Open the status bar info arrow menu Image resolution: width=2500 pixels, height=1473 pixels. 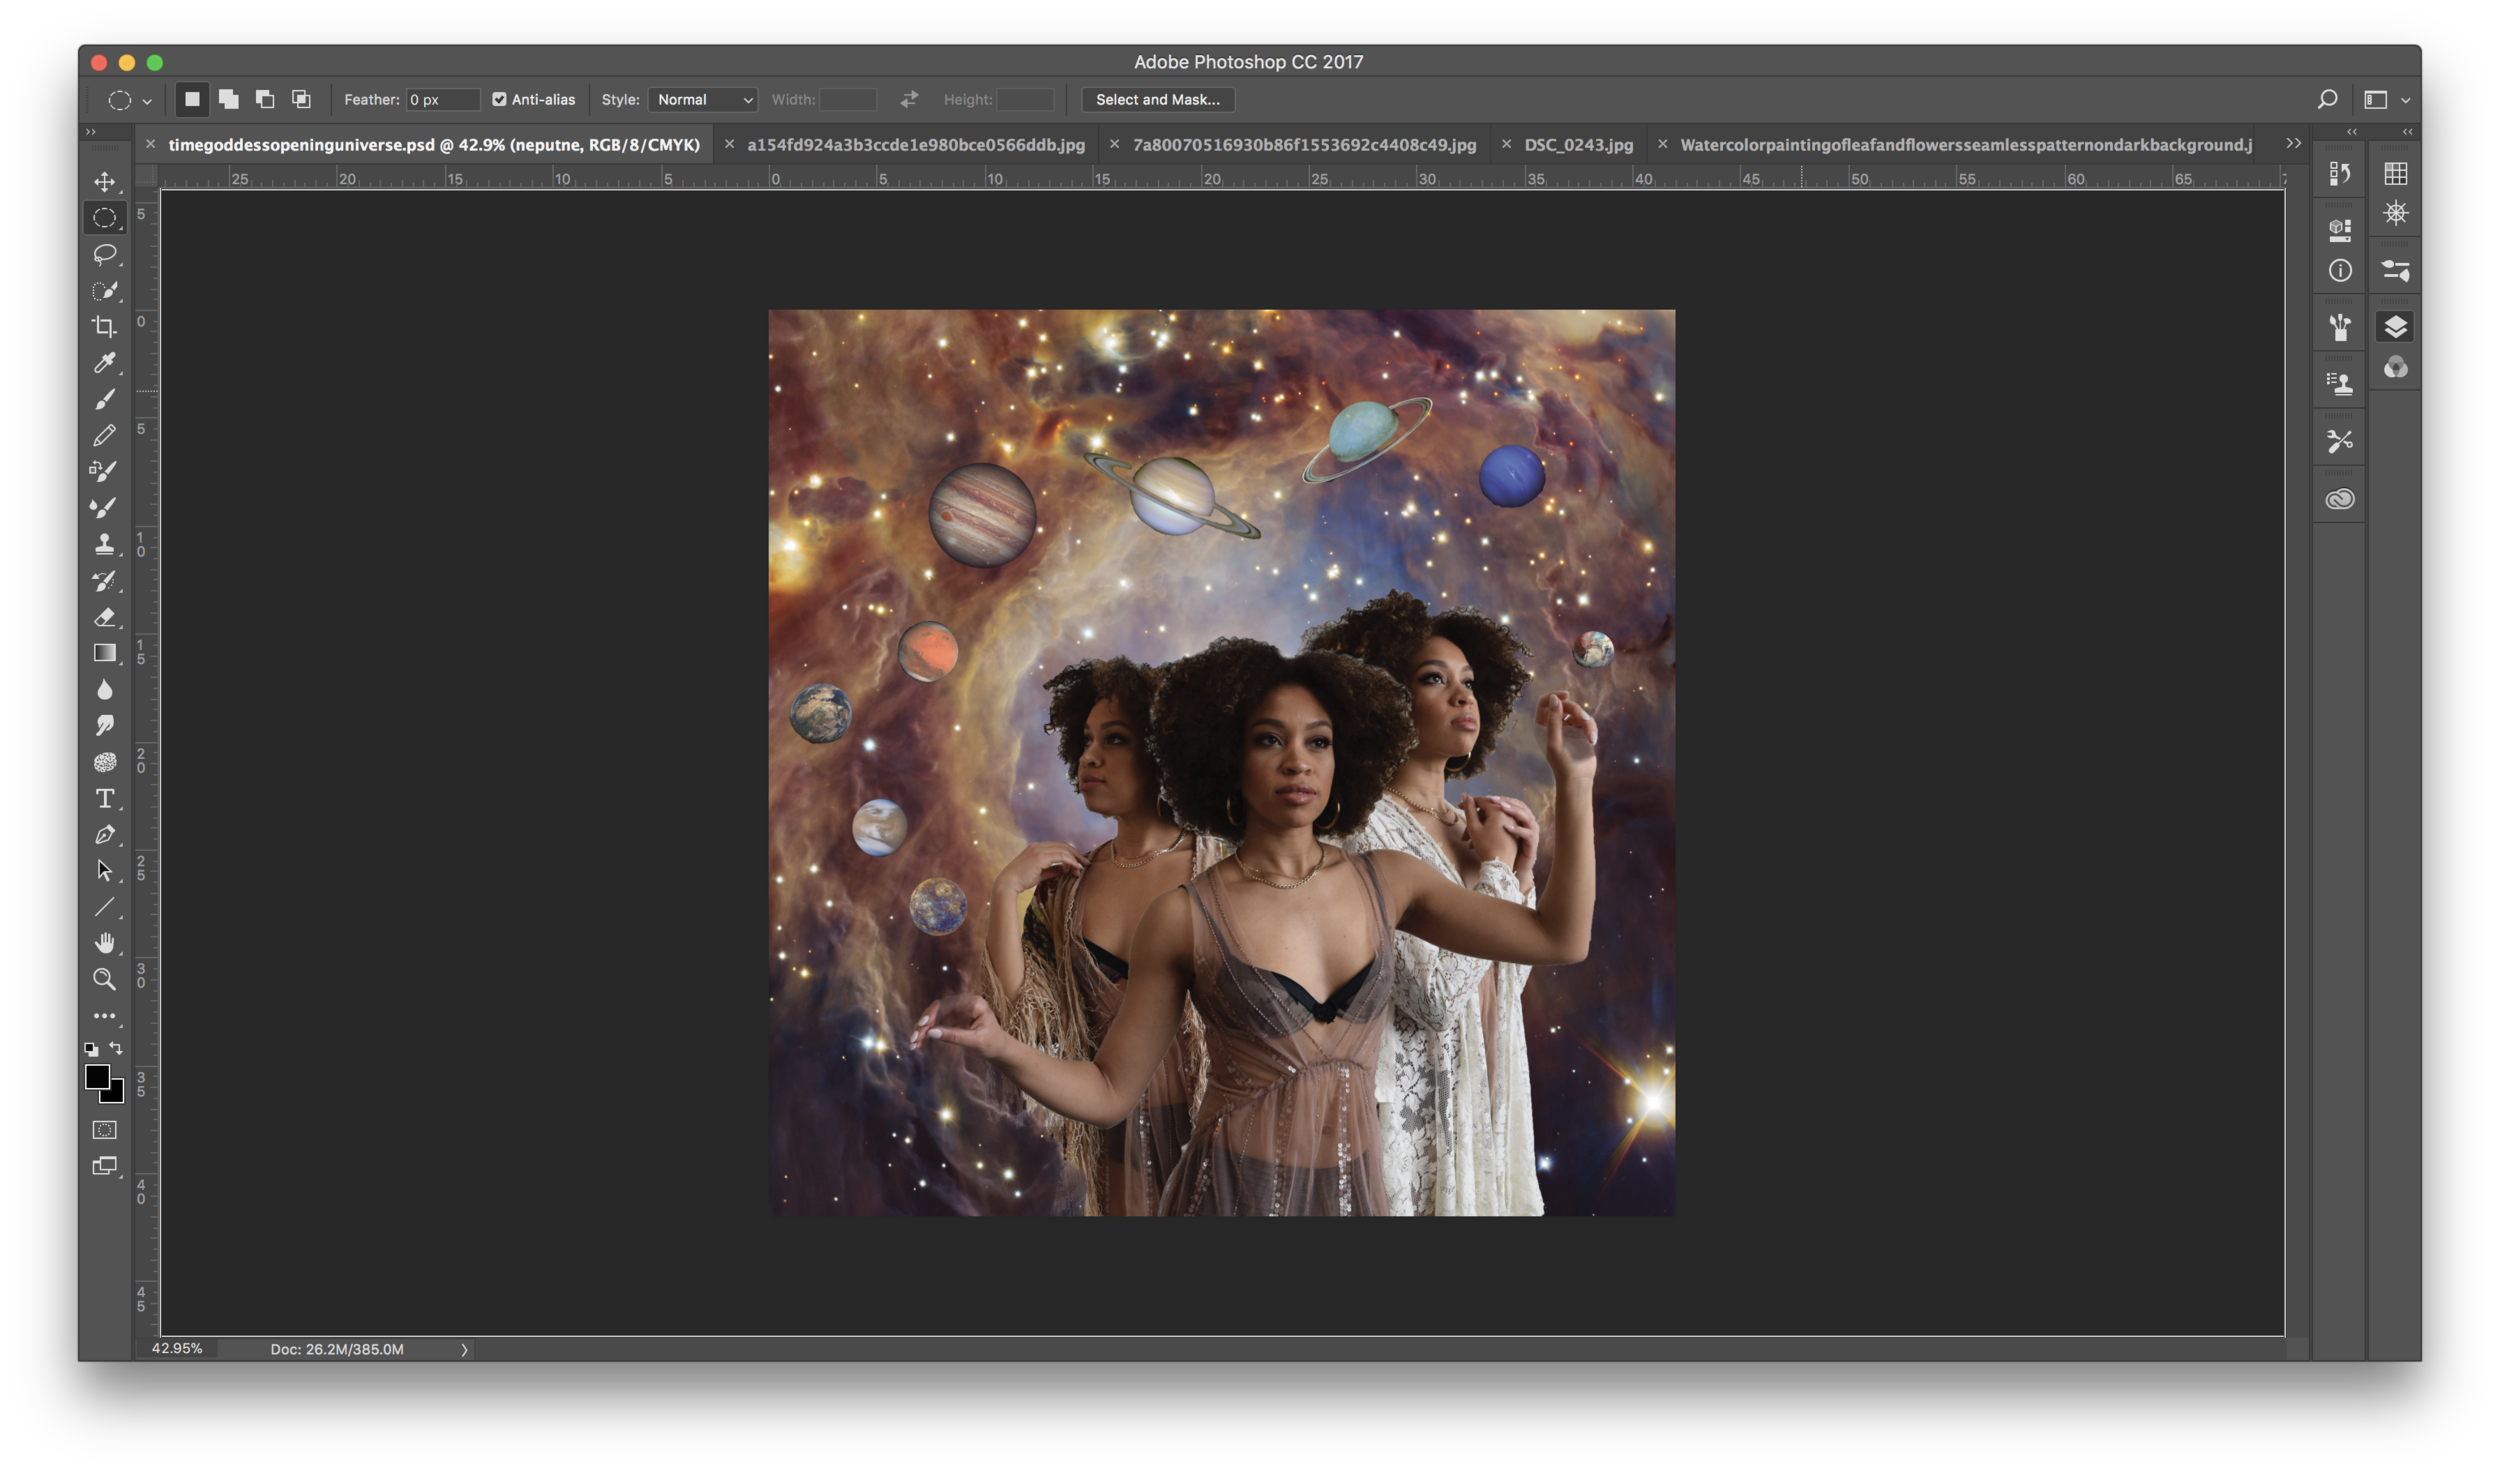pyautogui.click(x=464, y=1350)
